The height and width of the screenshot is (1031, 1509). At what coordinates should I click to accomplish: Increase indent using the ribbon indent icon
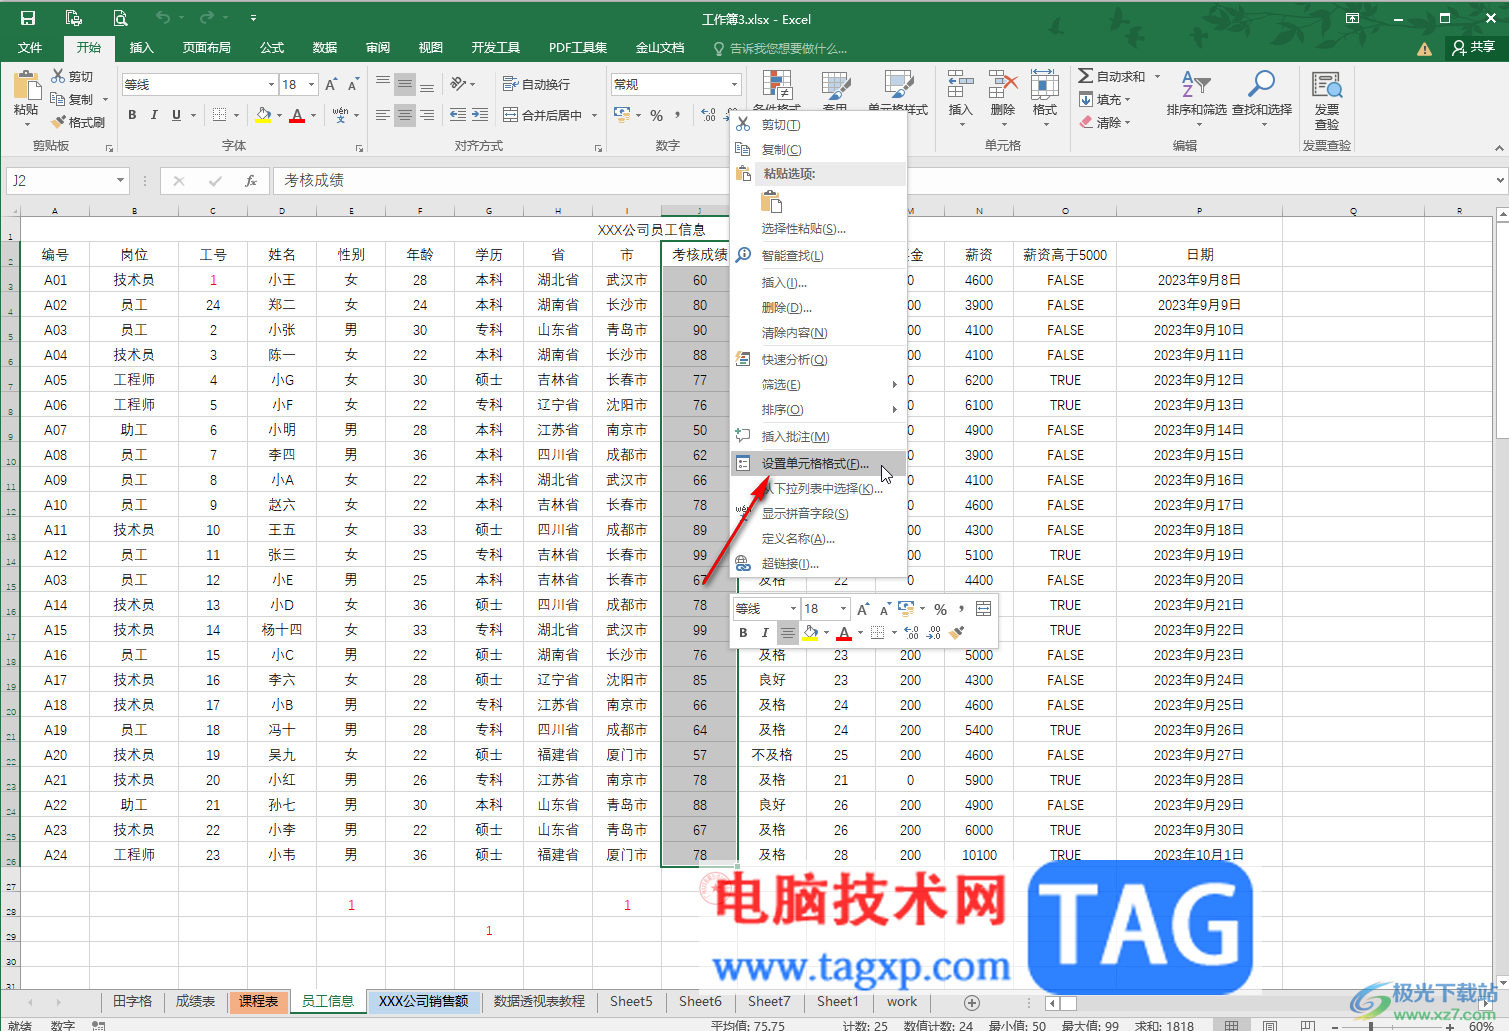pyautogui.click(x=480, y=115)
